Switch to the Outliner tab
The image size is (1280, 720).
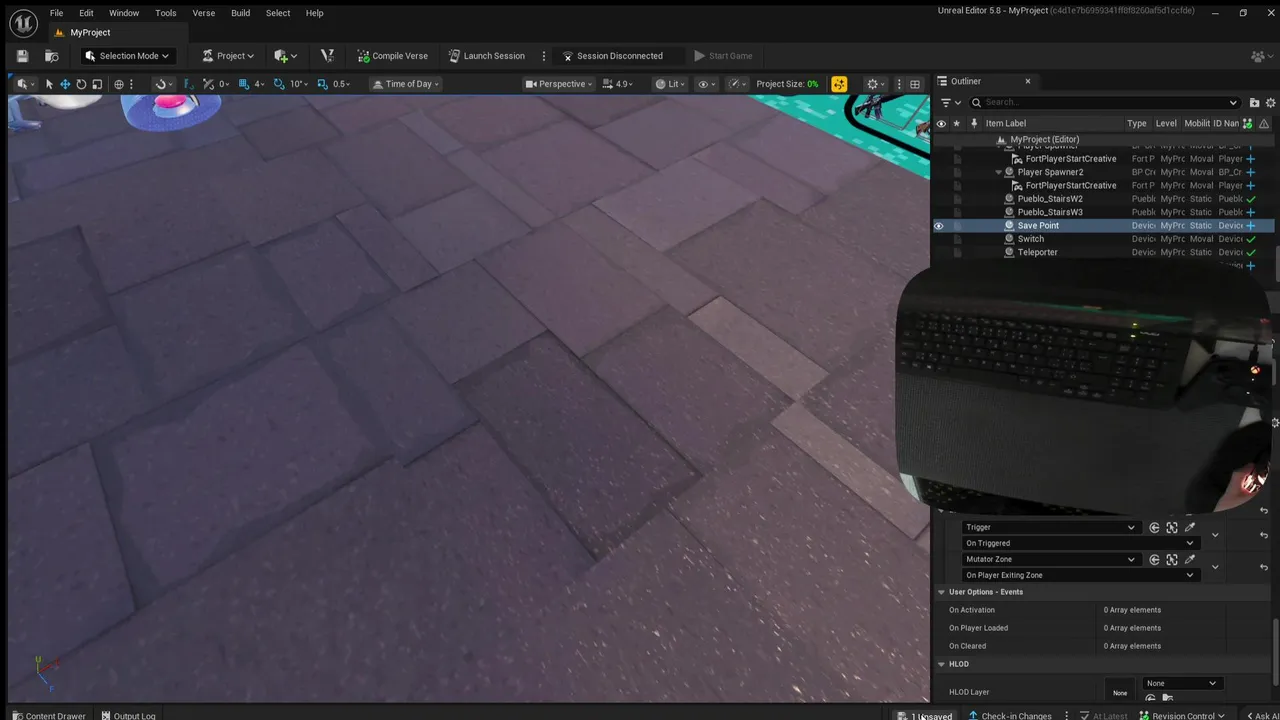966,81
